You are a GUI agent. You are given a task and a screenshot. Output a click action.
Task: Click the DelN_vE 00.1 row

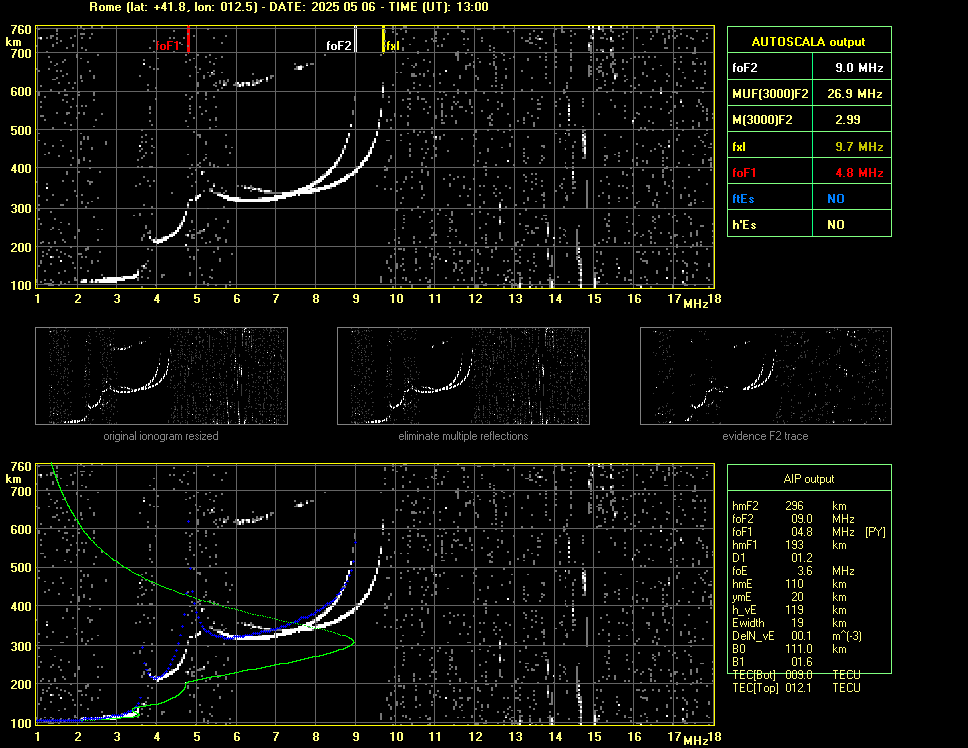(x=797, y=636)
